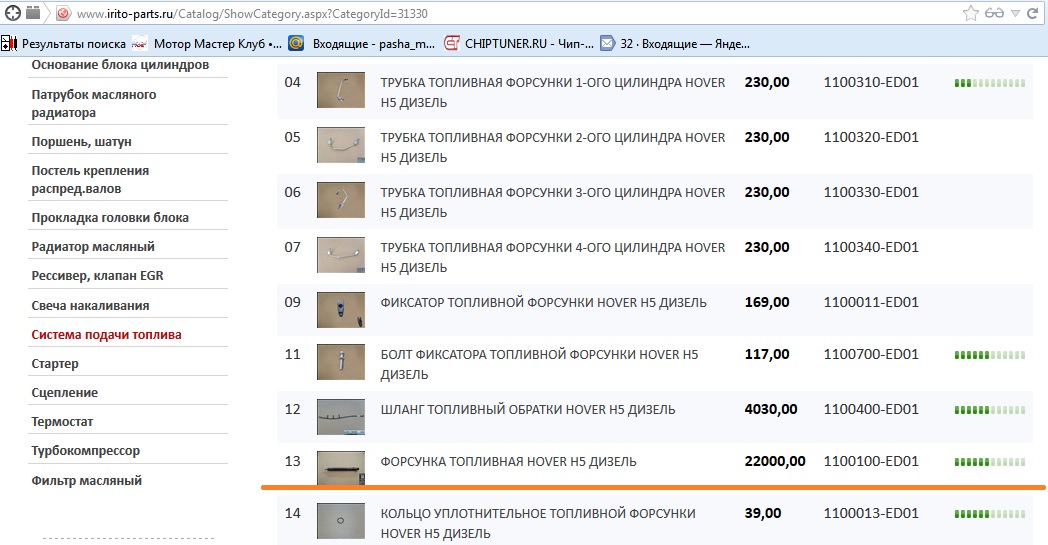1048x545 pixels.
Task: Click stock level bar for 1100100-ED01
Action: [990, 462]
